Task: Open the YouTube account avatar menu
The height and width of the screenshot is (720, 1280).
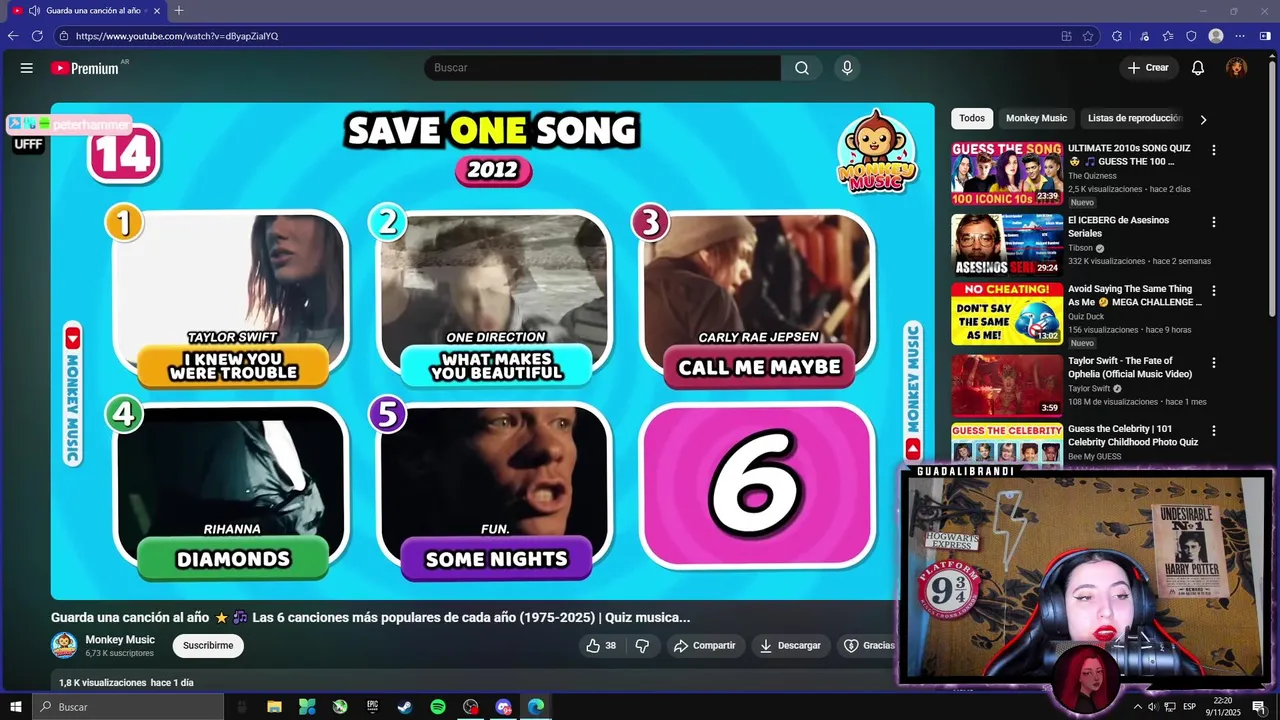Action: tap(1237, 68)
